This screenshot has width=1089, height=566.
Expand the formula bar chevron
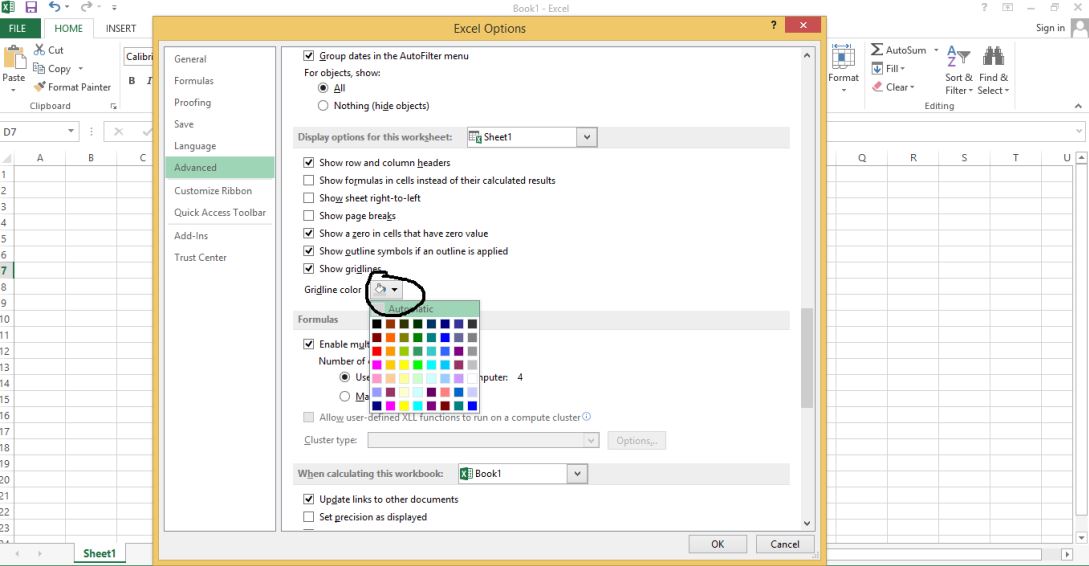pos(1080,131)
